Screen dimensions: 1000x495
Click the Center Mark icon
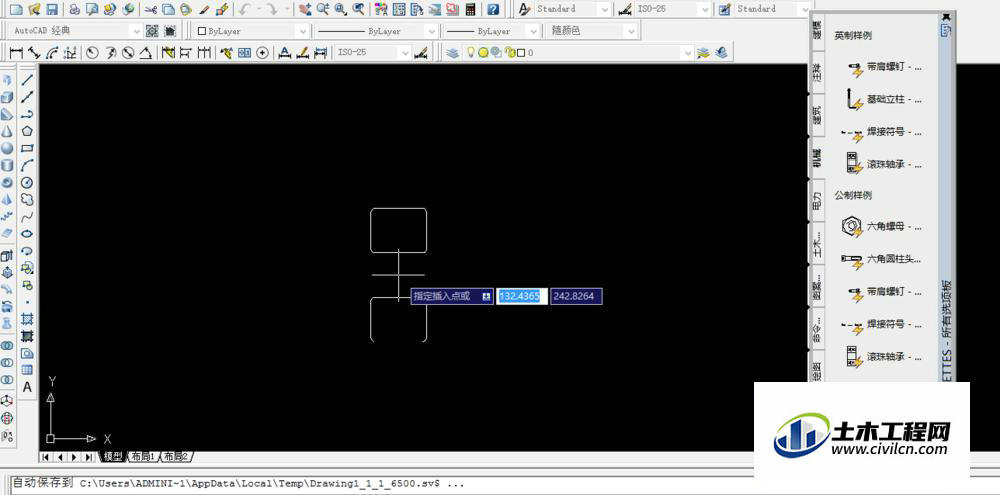pos(262,53)
